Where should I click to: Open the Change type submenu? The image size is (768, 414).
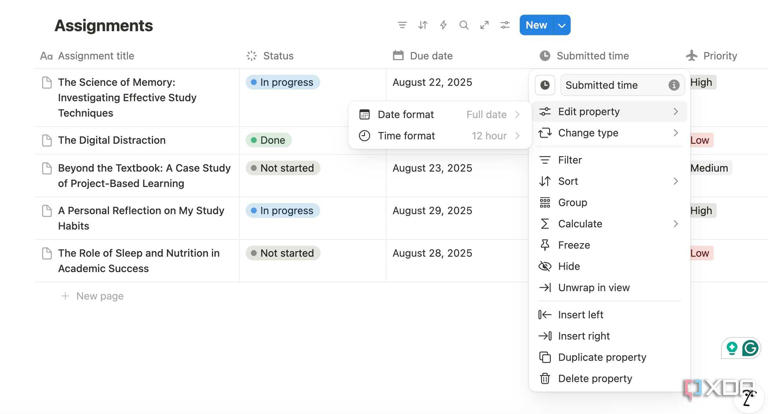(609, 133)
